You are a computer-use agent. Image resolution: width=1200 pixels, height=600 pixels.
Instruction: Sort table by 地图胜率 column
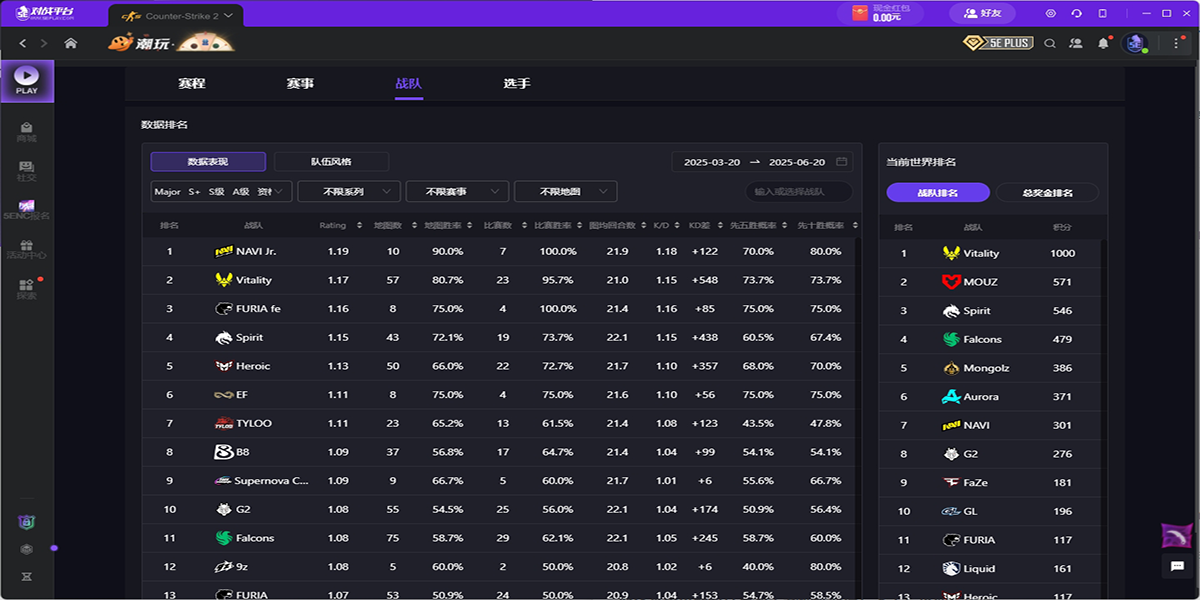click(447, 225)
